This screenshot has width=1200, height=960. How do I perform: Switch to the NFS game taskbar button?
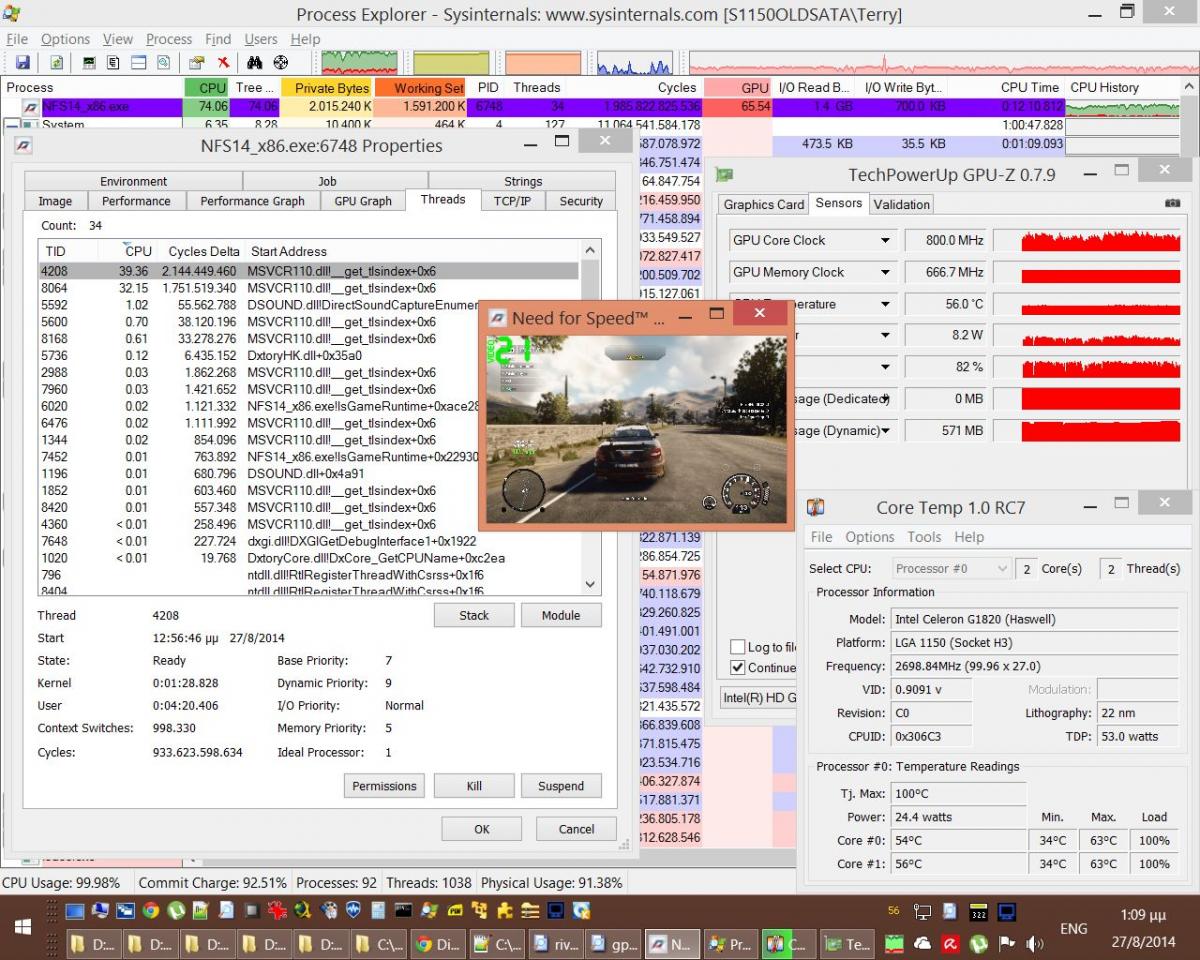tap(670, 943)
